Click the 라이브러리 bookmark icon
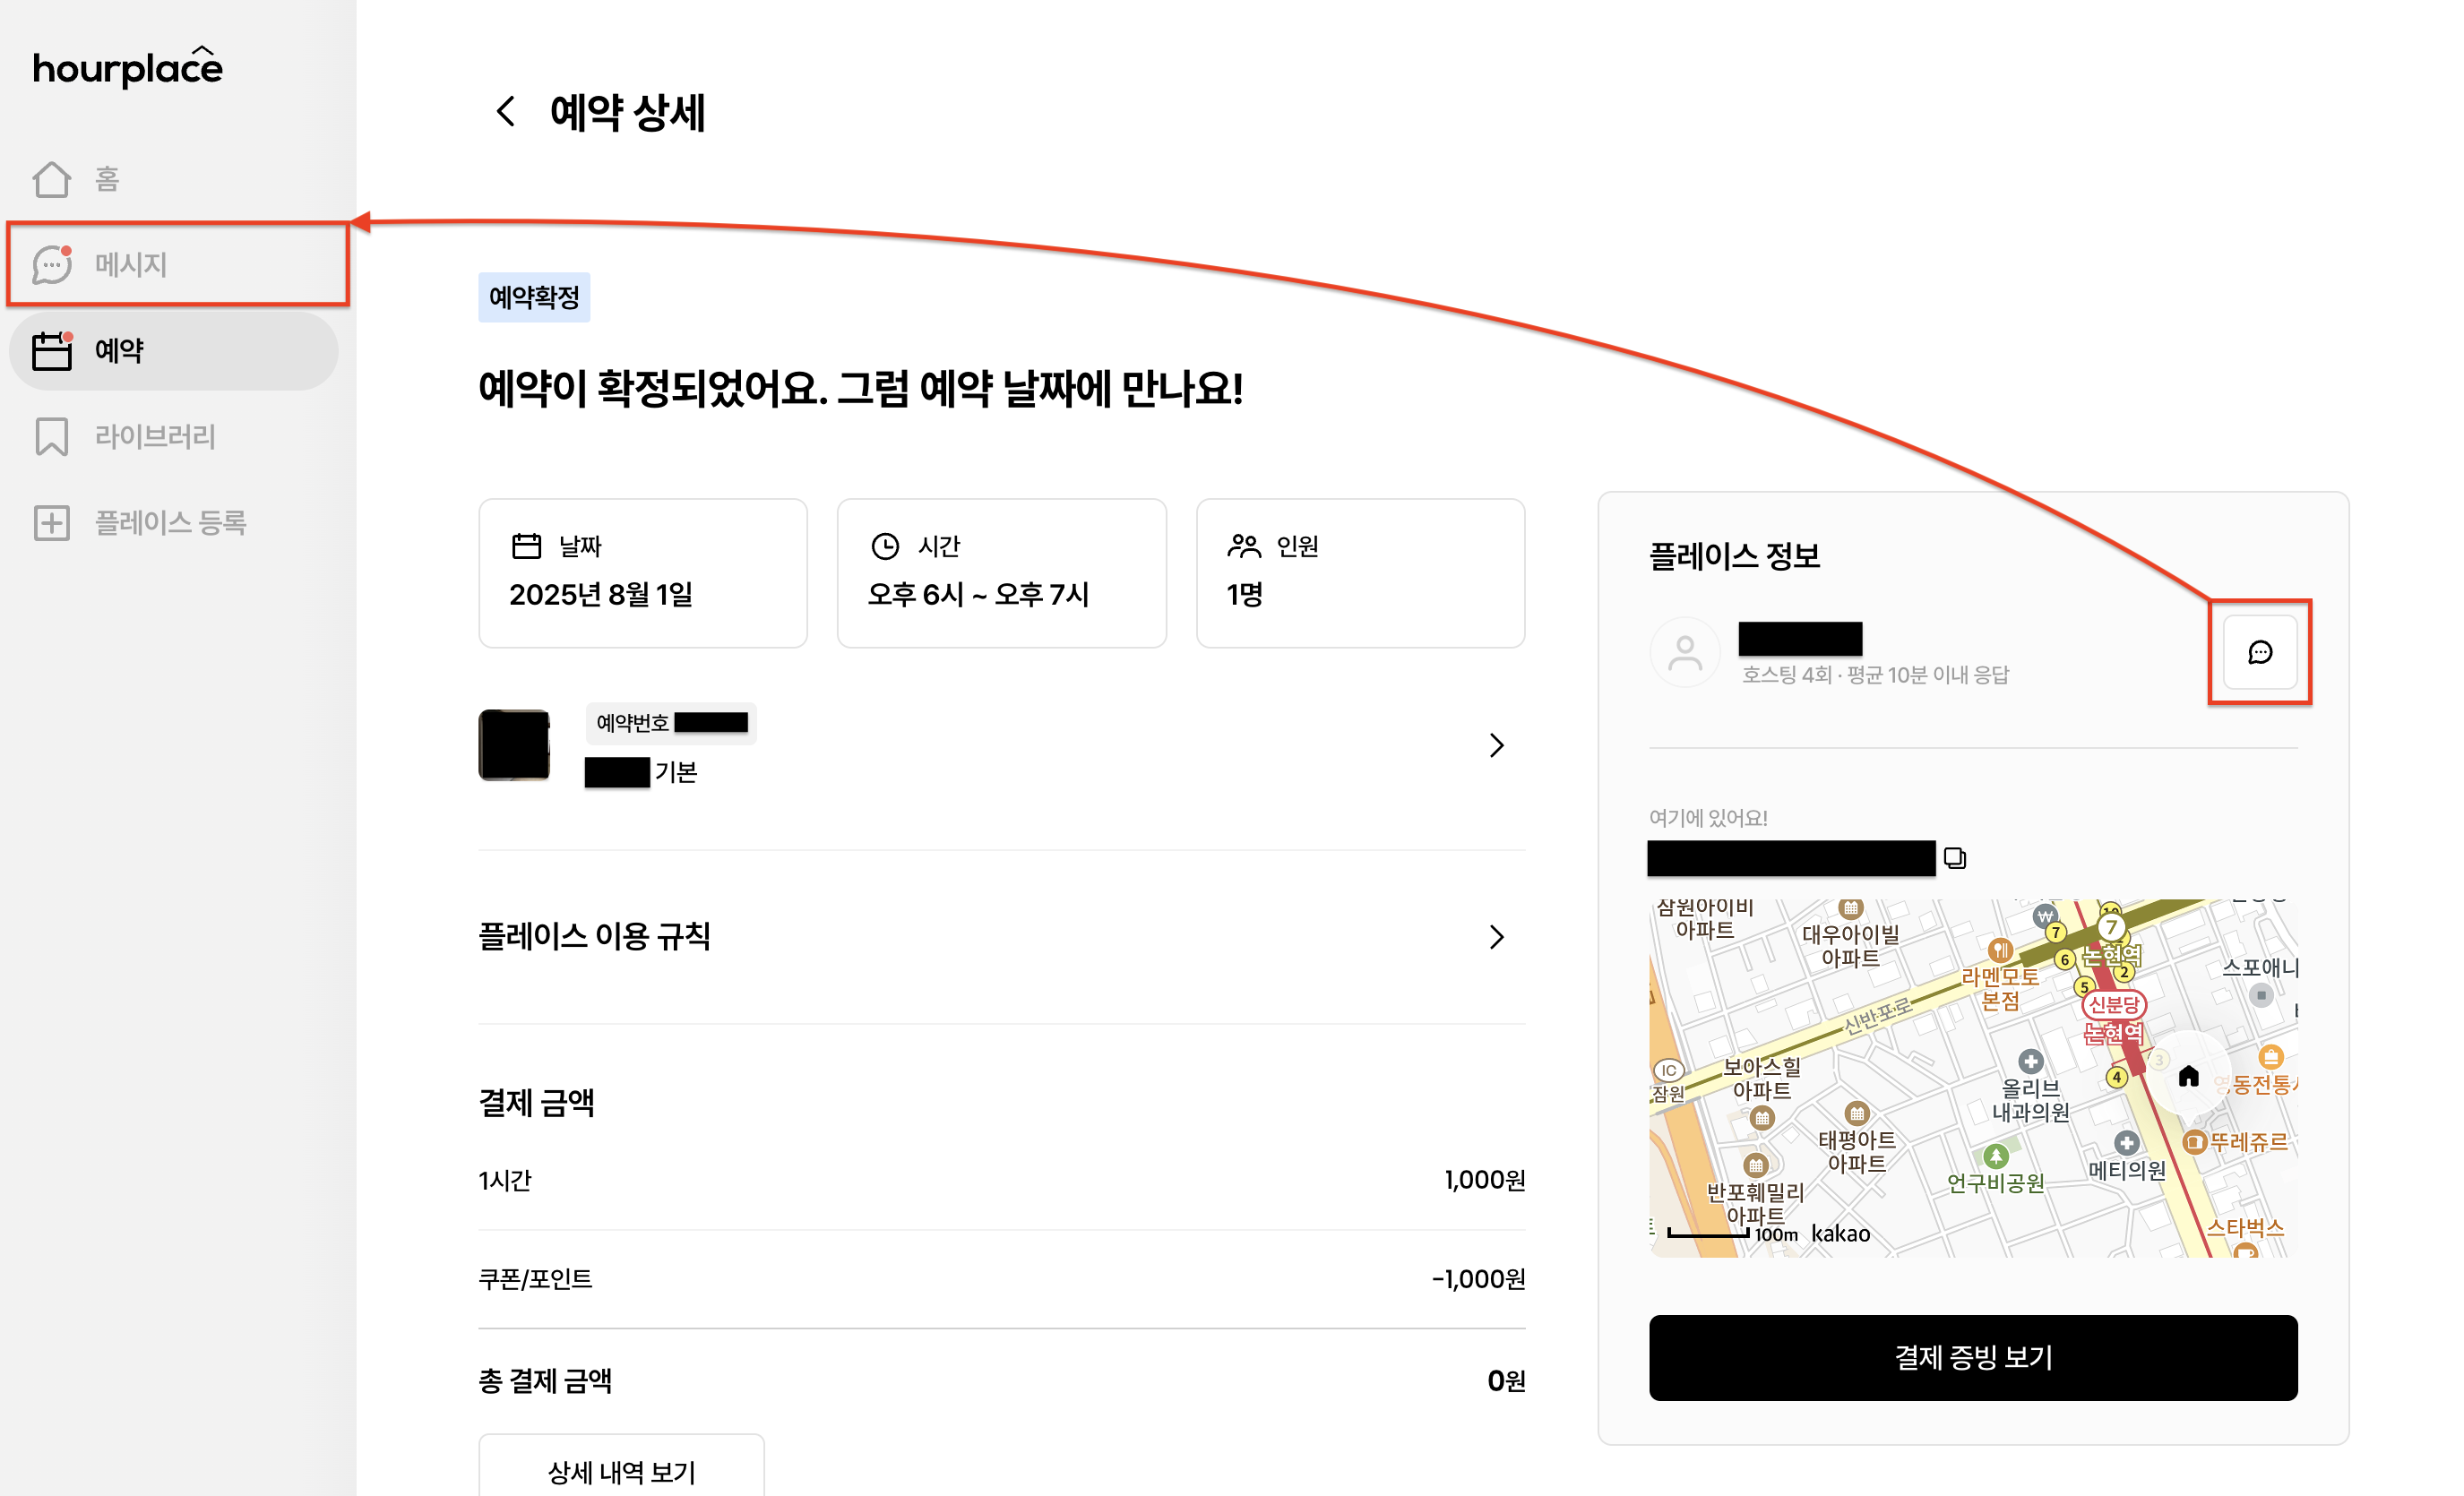 pos(52,437)
